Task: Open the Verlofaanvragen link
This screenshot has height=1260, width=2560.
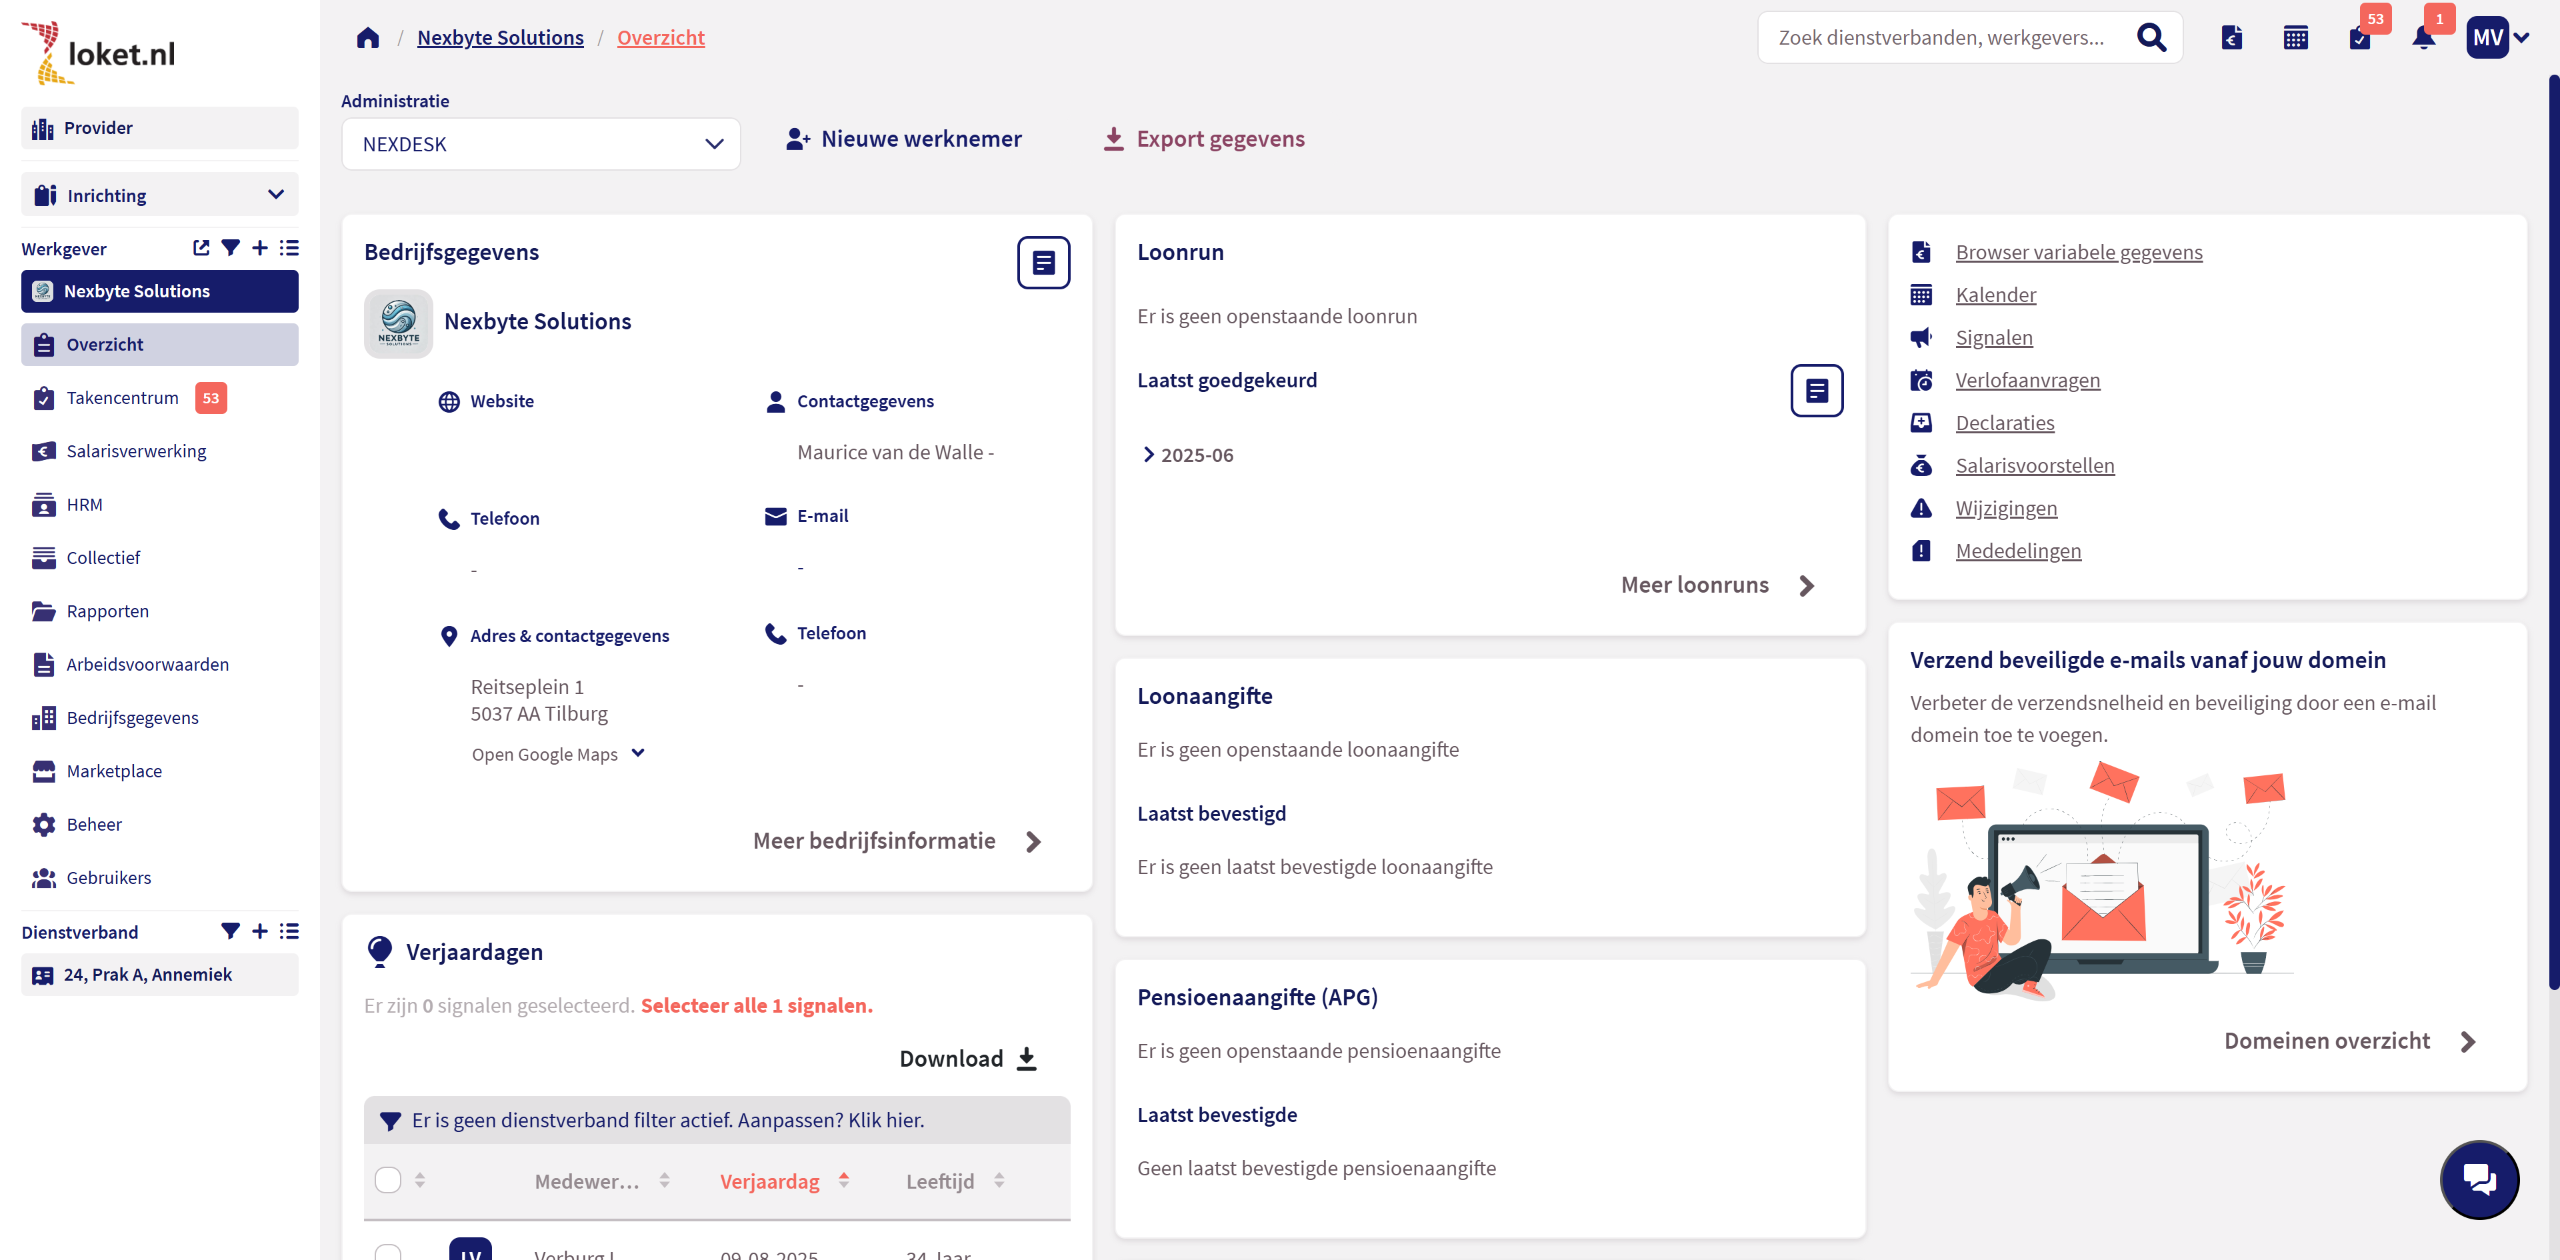Action: point(2027,380)
